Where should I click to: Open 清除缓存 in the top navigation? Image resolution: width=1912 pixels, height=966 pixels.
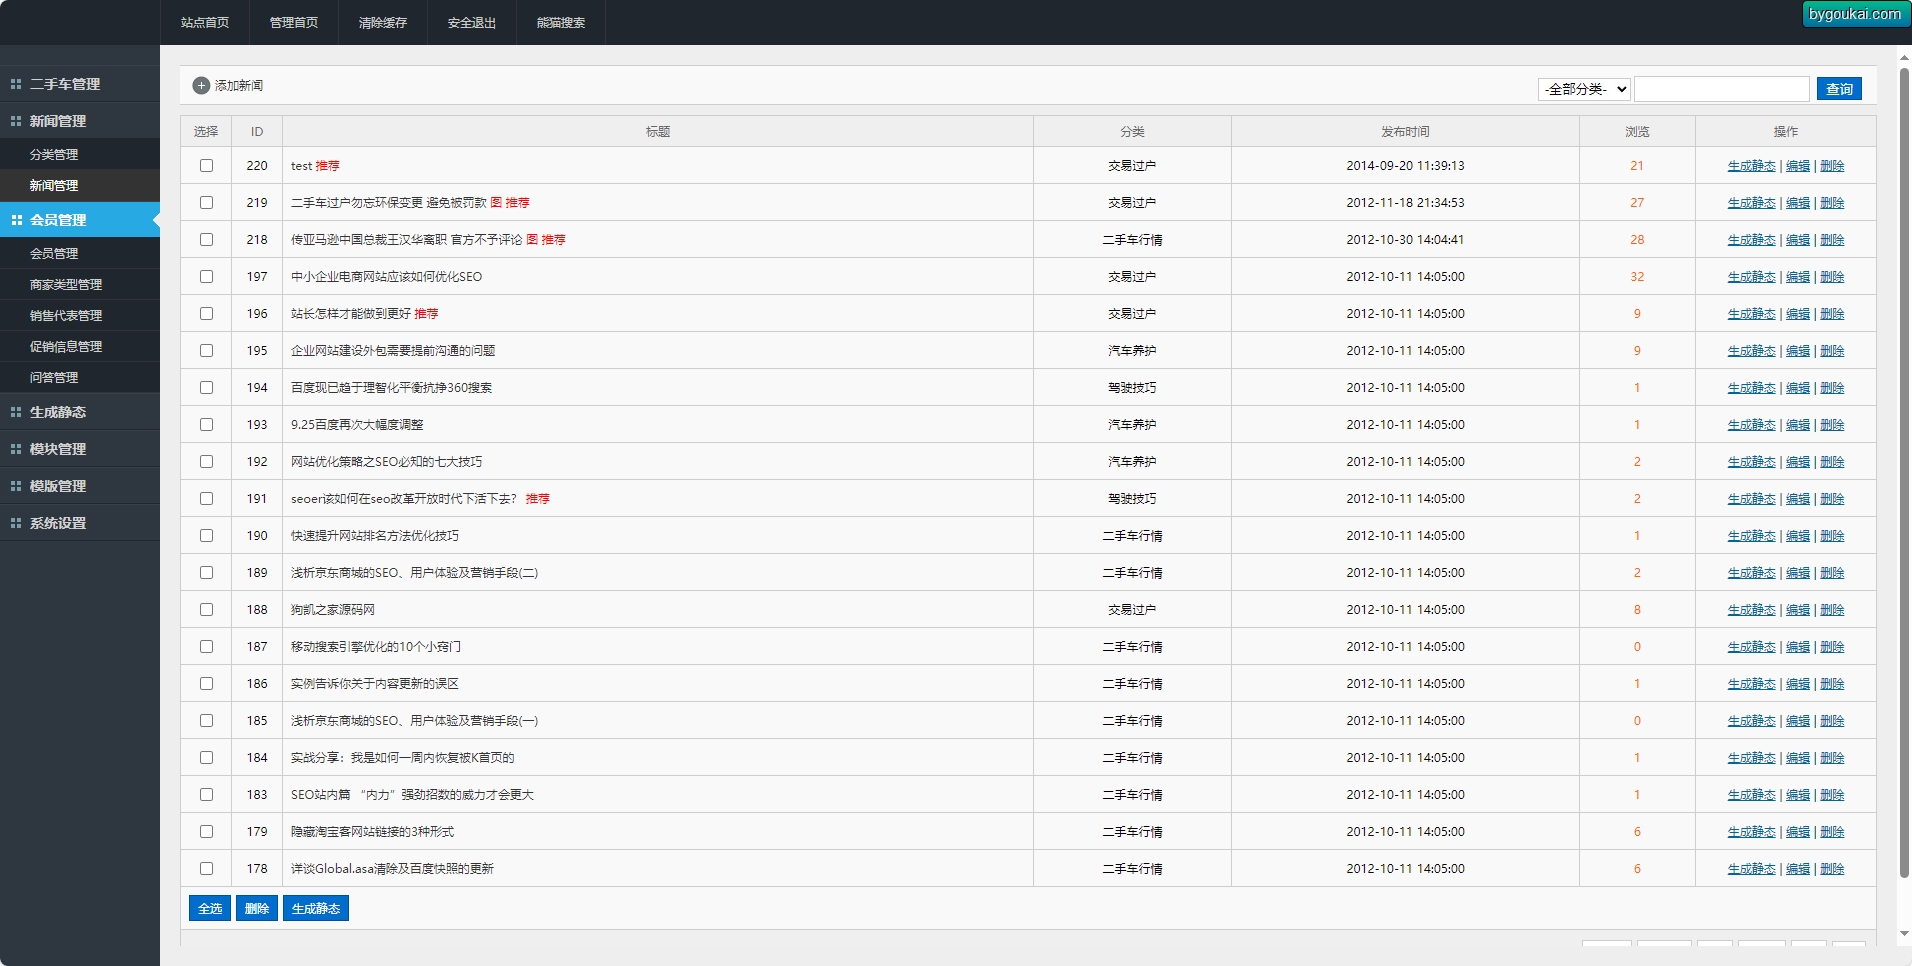pos(383,23)
